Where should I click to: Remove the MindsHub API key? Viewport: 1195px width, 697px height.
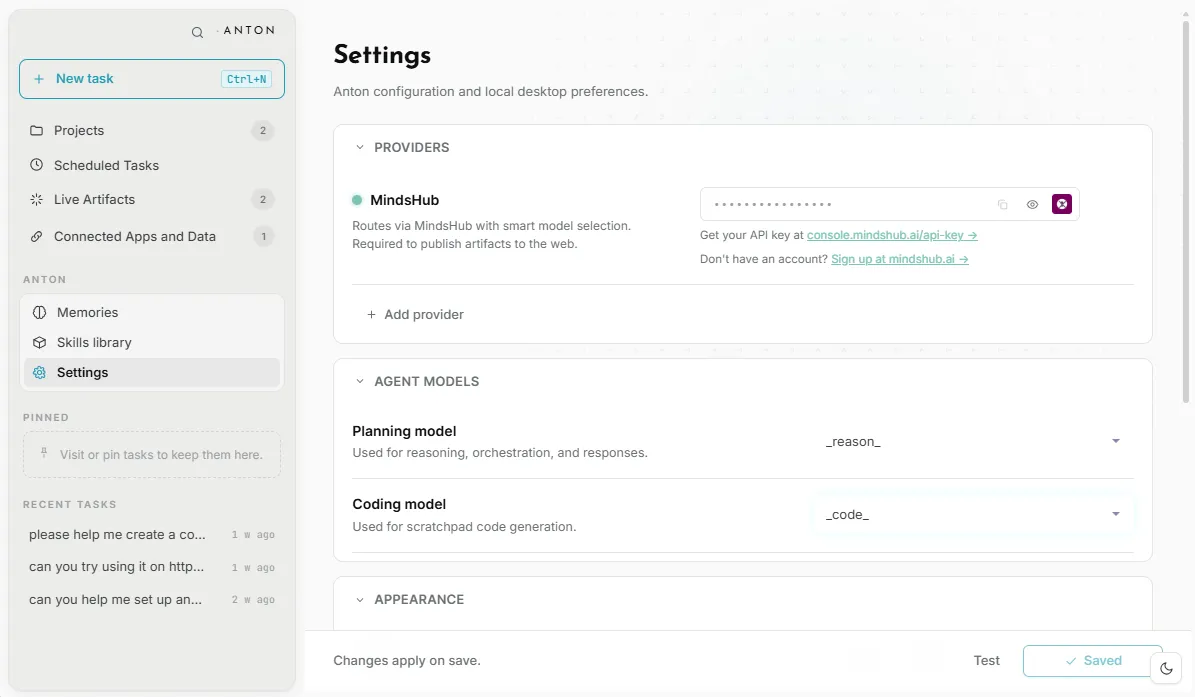pos(1062,204)
